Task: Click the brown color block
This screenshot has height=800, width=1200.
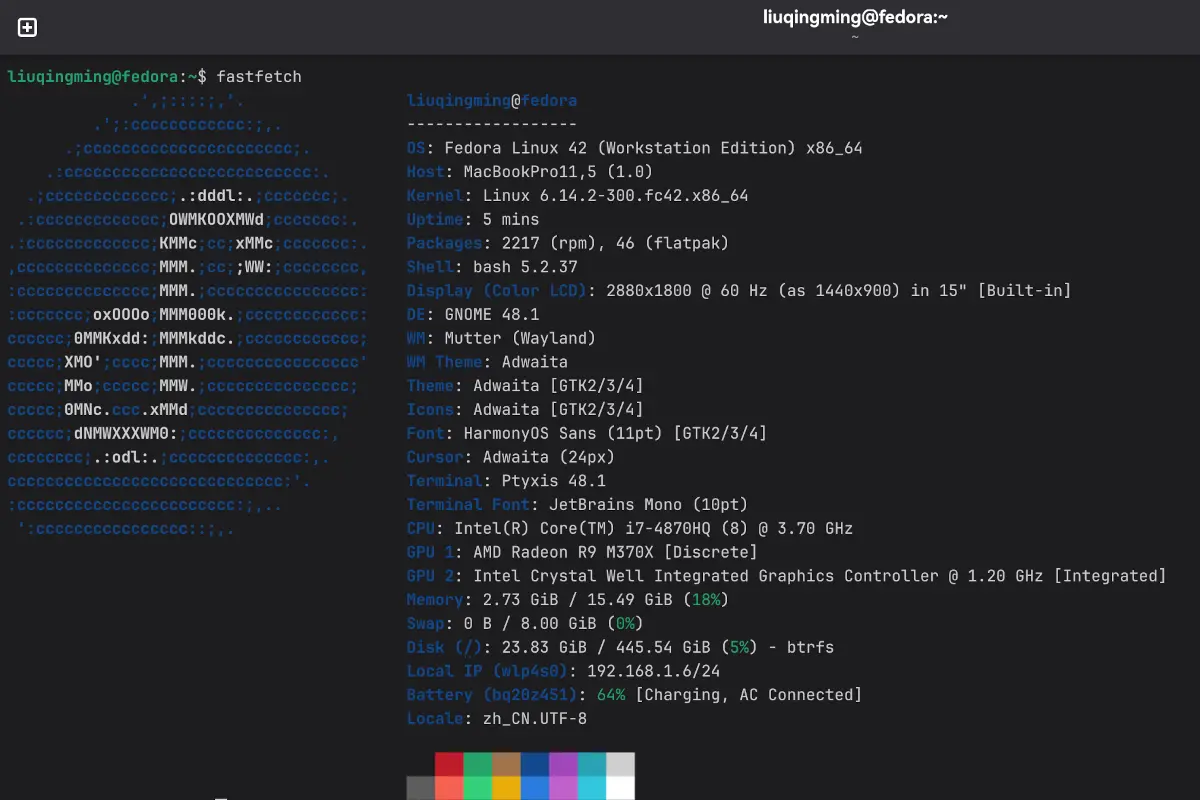Action: [x=506, y=764]
